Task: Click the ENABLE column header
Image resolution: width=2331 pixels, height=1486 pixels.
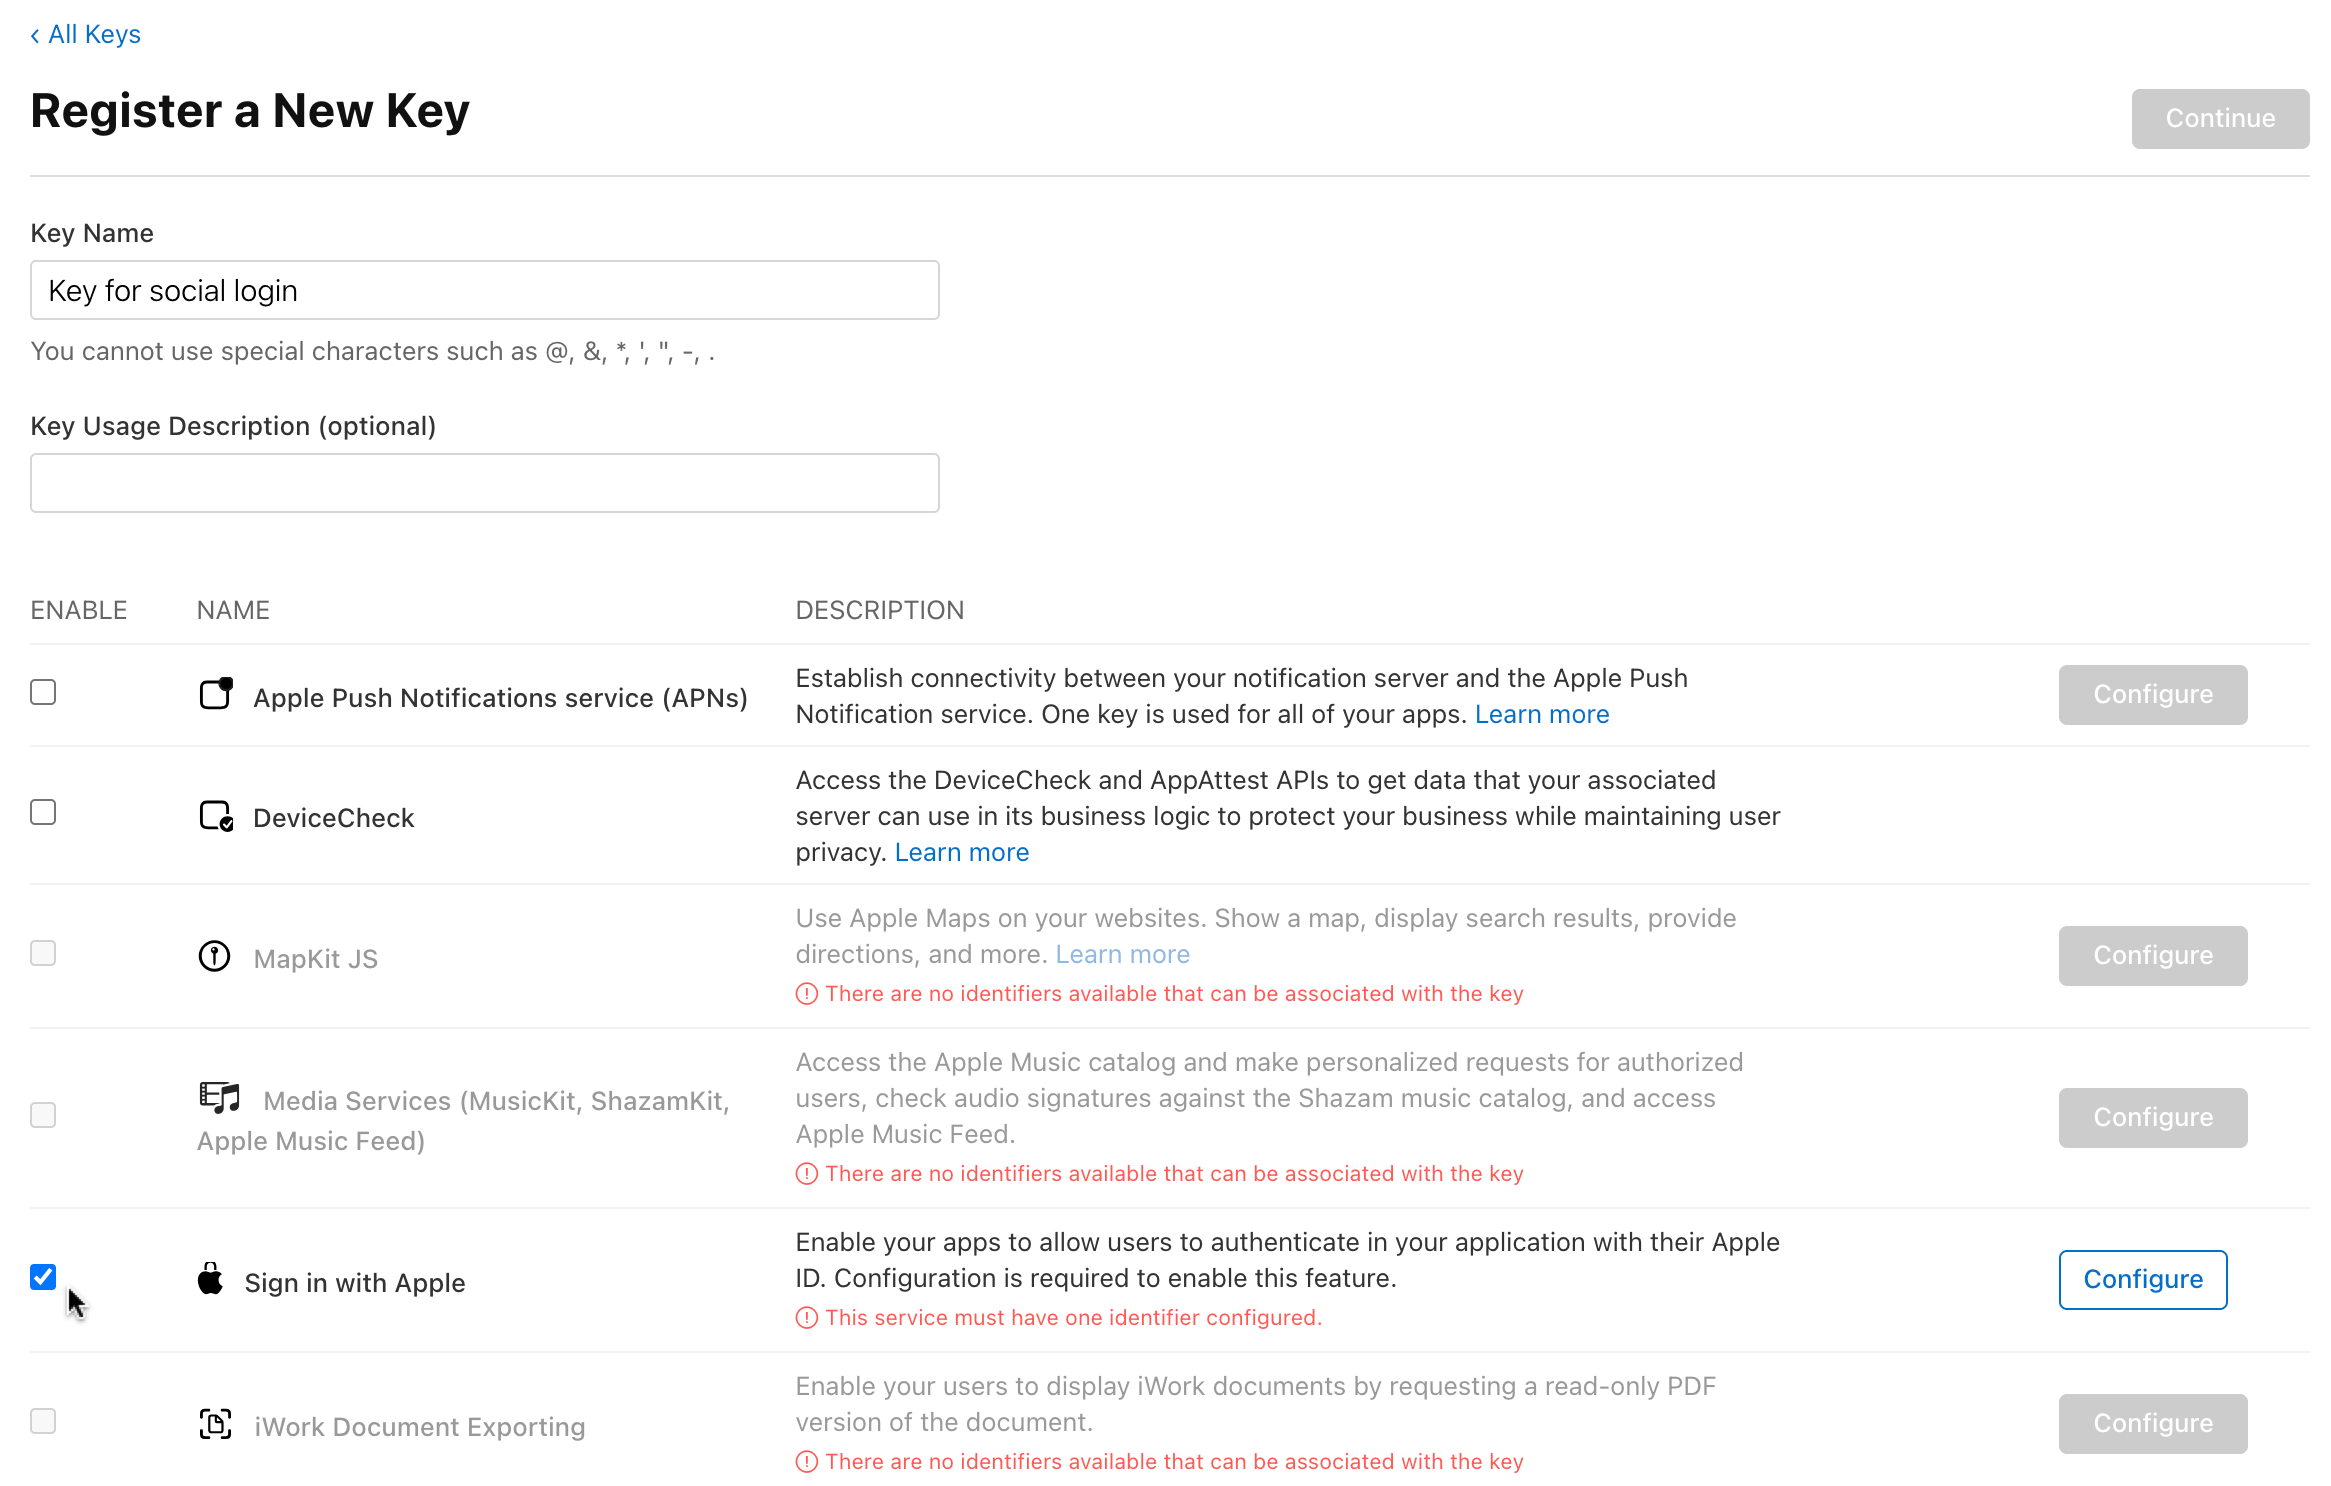Action: tap(79, 610)
